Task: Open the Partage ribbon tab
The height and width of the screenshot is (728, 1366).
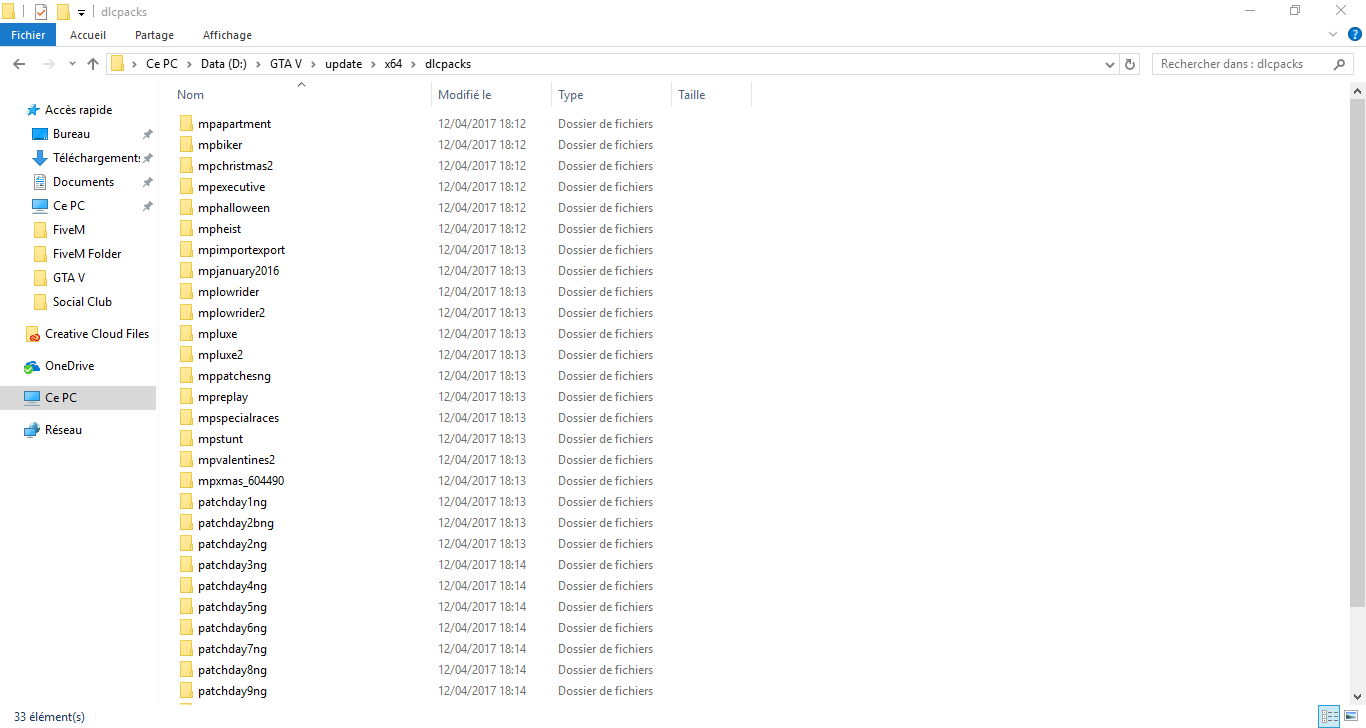Action: (x=154, y=35)
